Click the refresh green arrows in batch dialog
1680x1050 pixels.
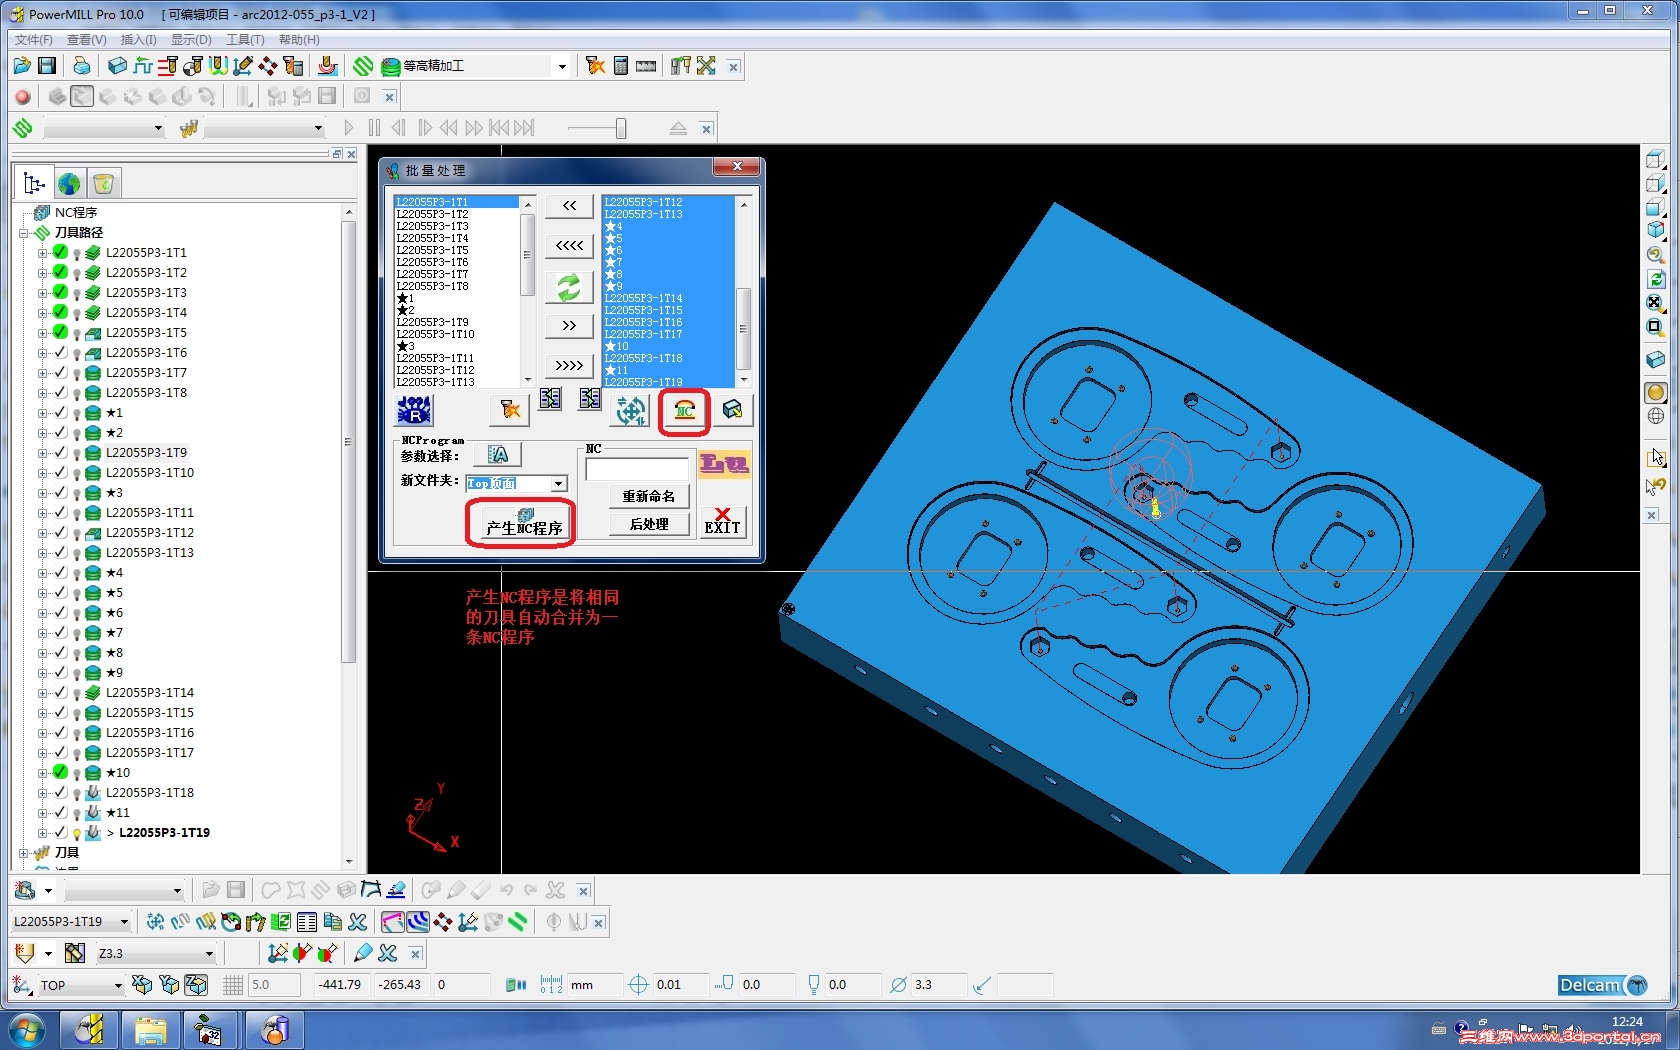(569, 288)
